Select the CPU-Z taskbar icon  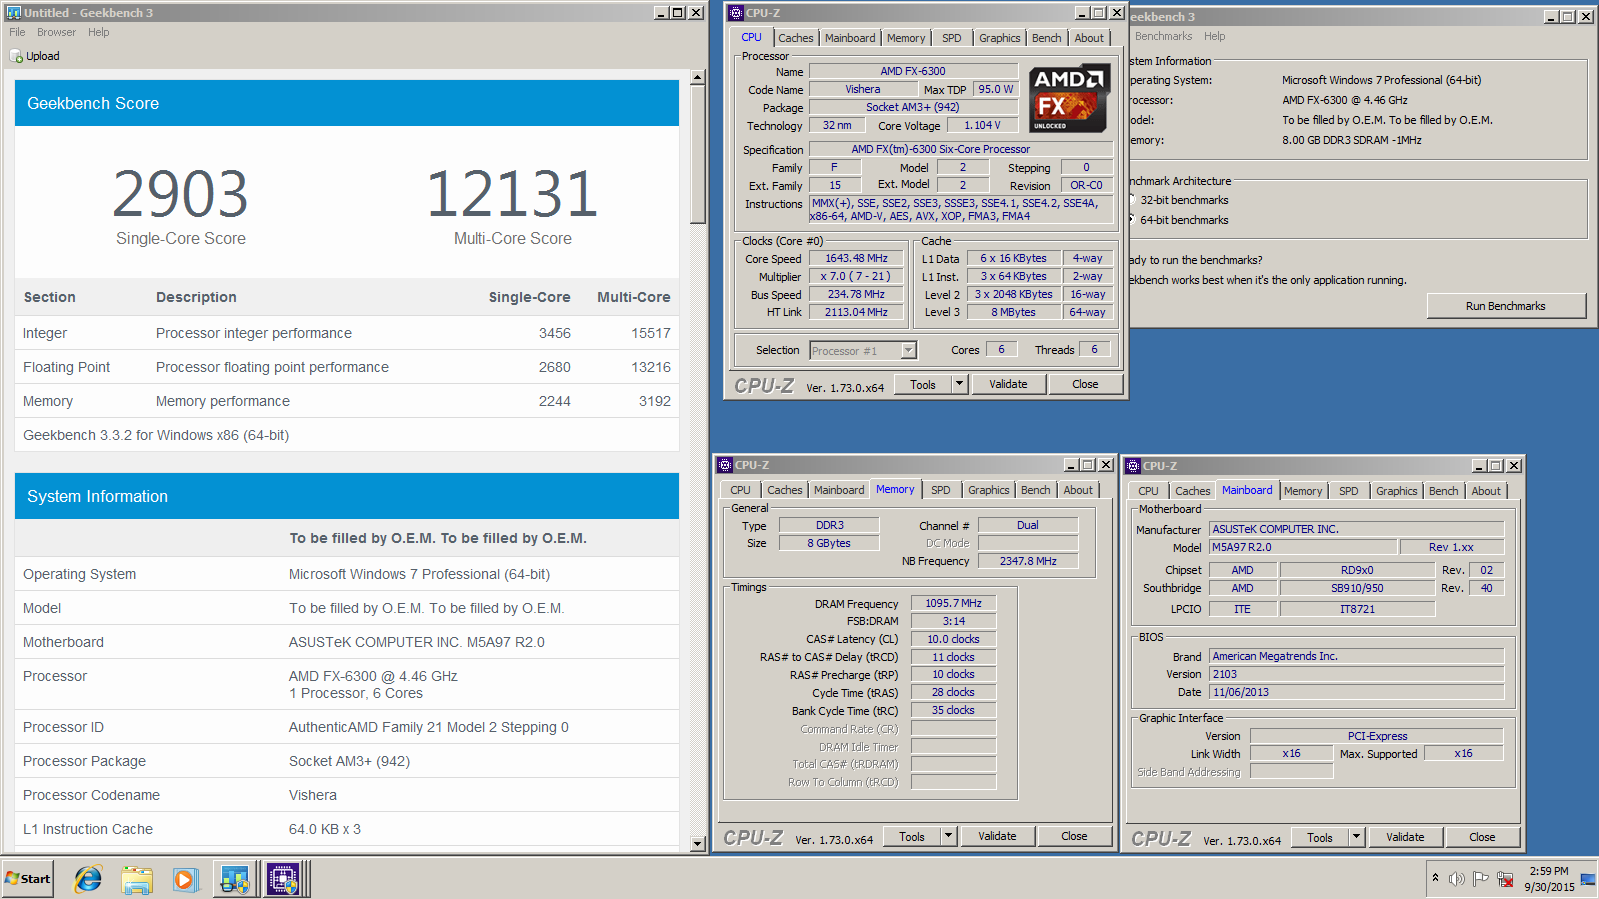click(x=284, y=879)
